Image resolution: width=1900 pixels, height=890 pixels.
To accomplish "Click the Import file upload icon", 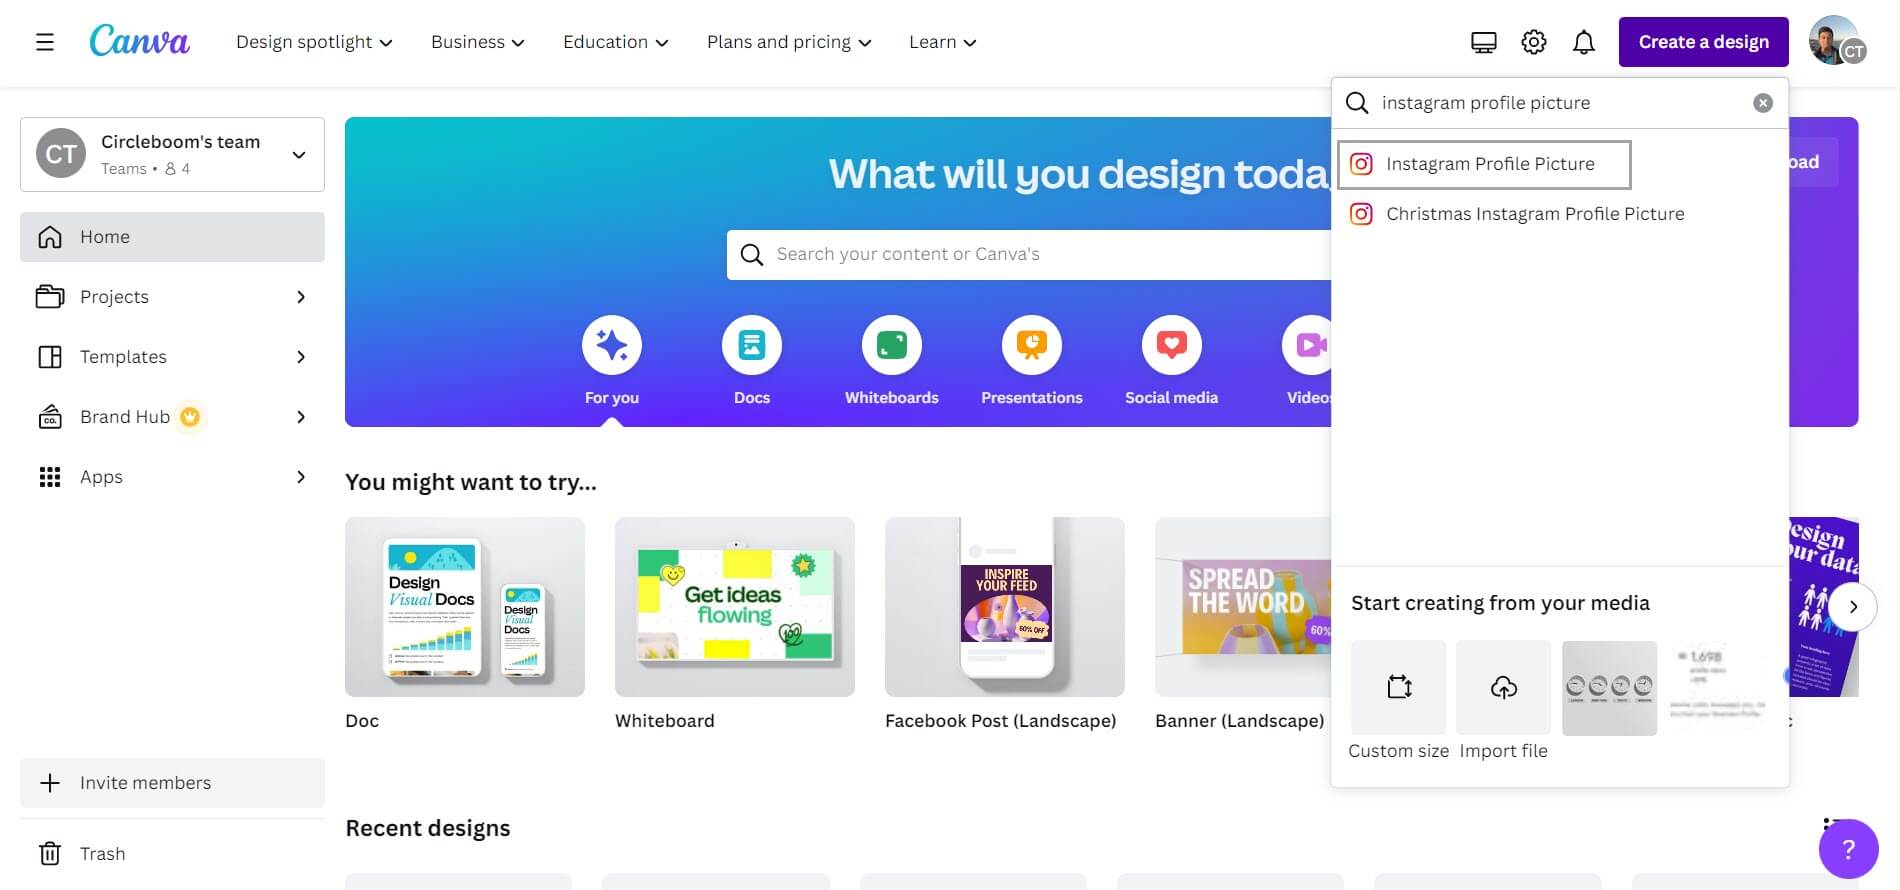I will click(x=1504, y=688).
